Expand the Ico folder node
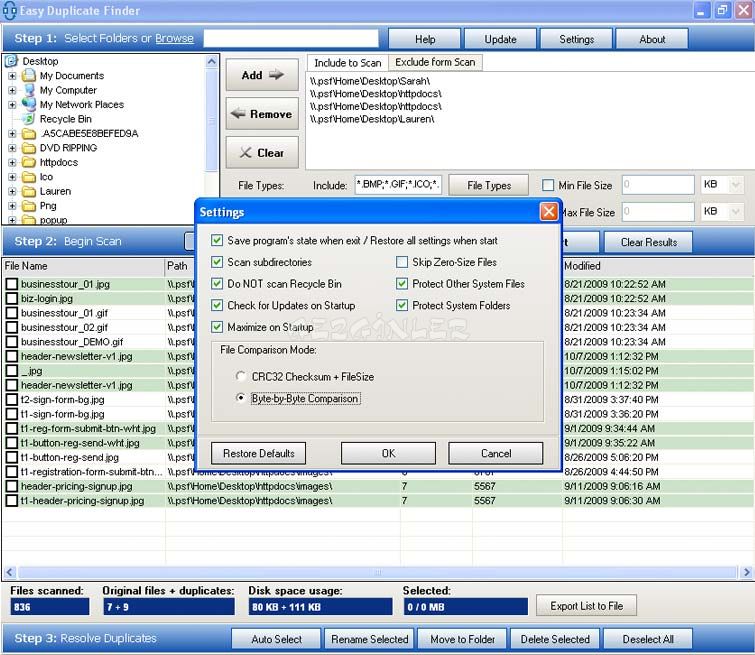 pyautogui.click(x=12, y=177)
